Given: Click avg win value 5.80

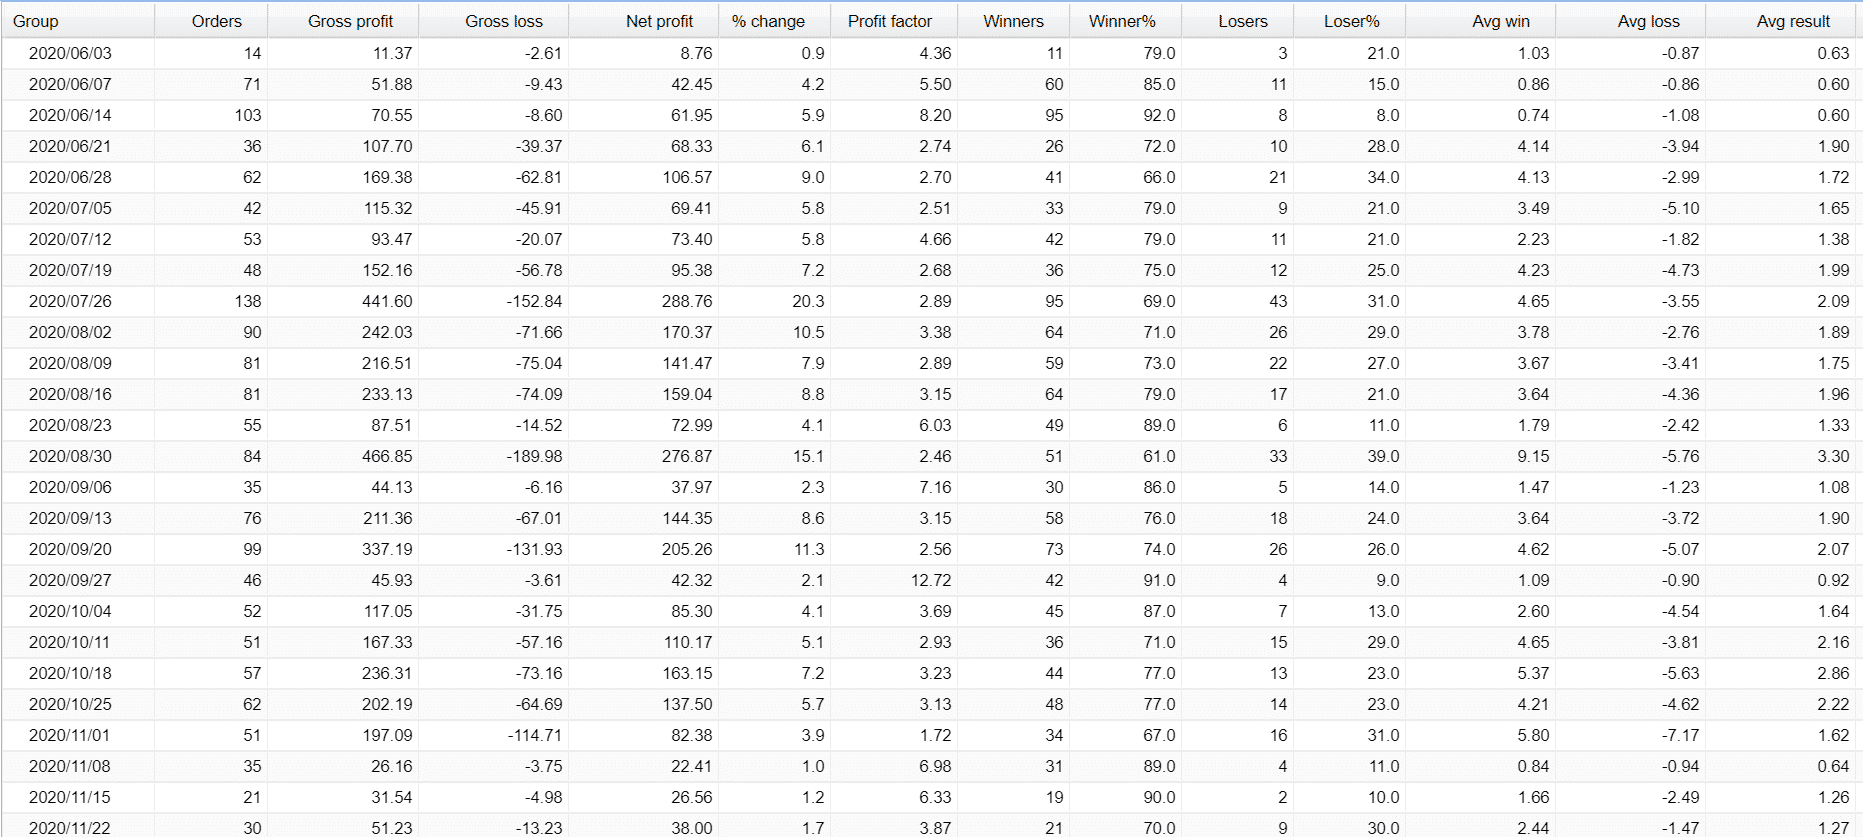Looking at the screenshot, I should [1533, 735].
